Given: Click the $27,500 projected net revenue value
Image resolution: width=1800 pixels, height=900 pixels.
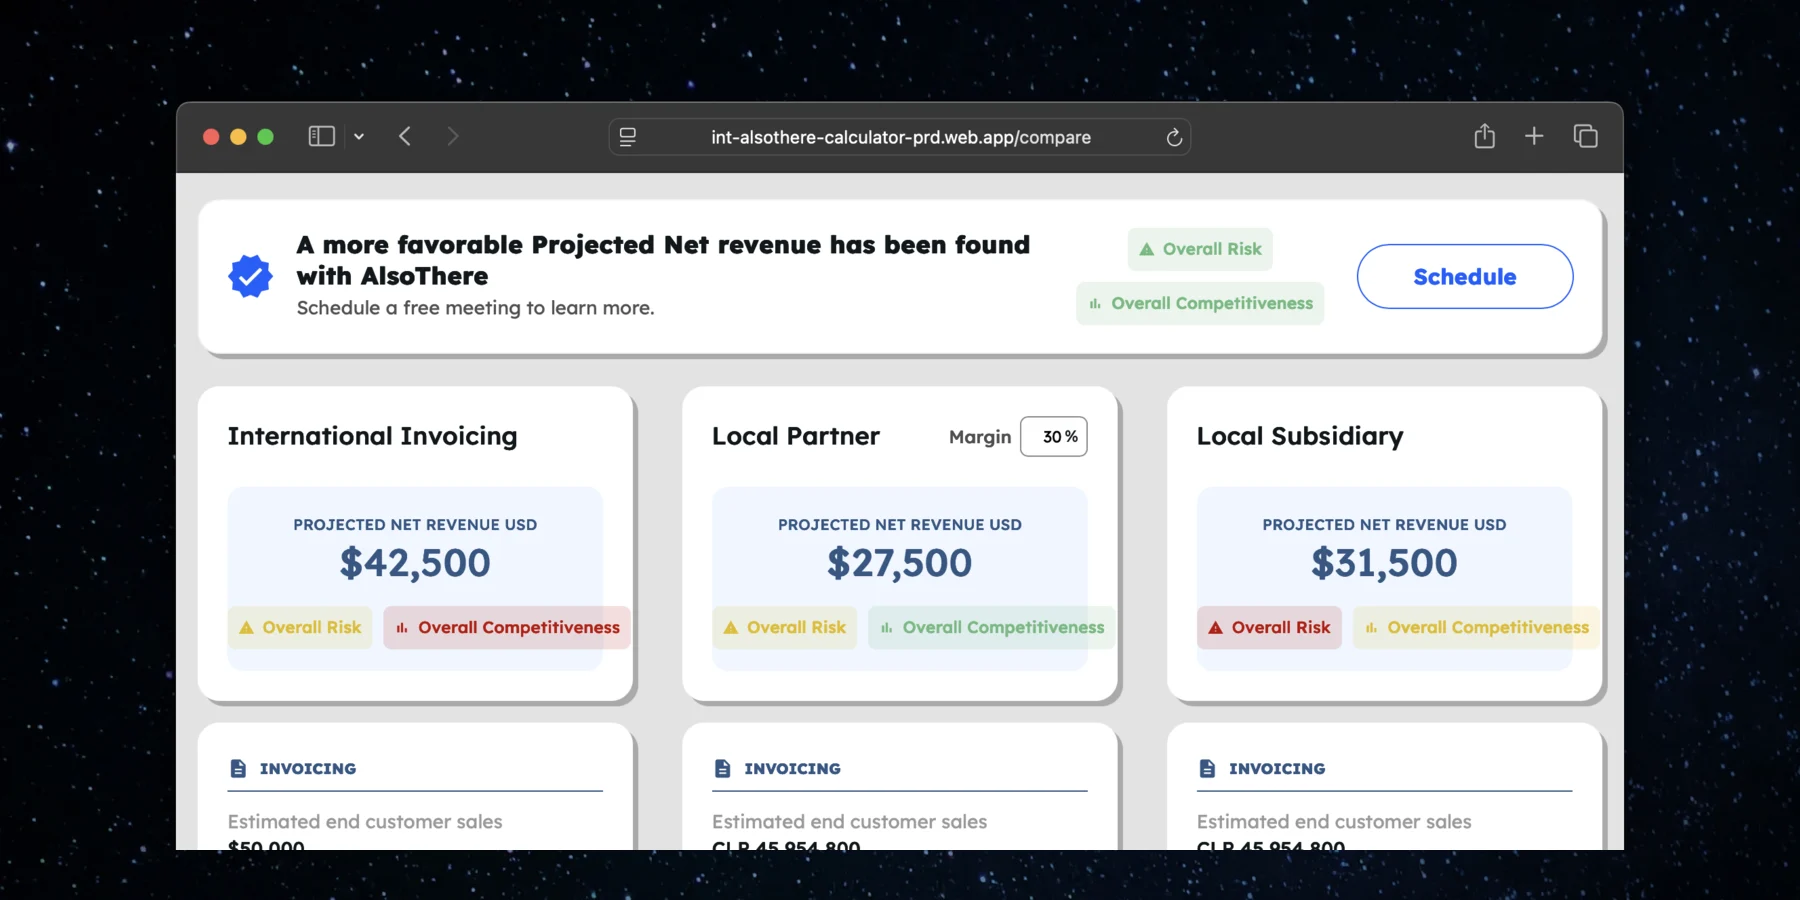Looking at the screenshot, I should (x=900, y=563).
